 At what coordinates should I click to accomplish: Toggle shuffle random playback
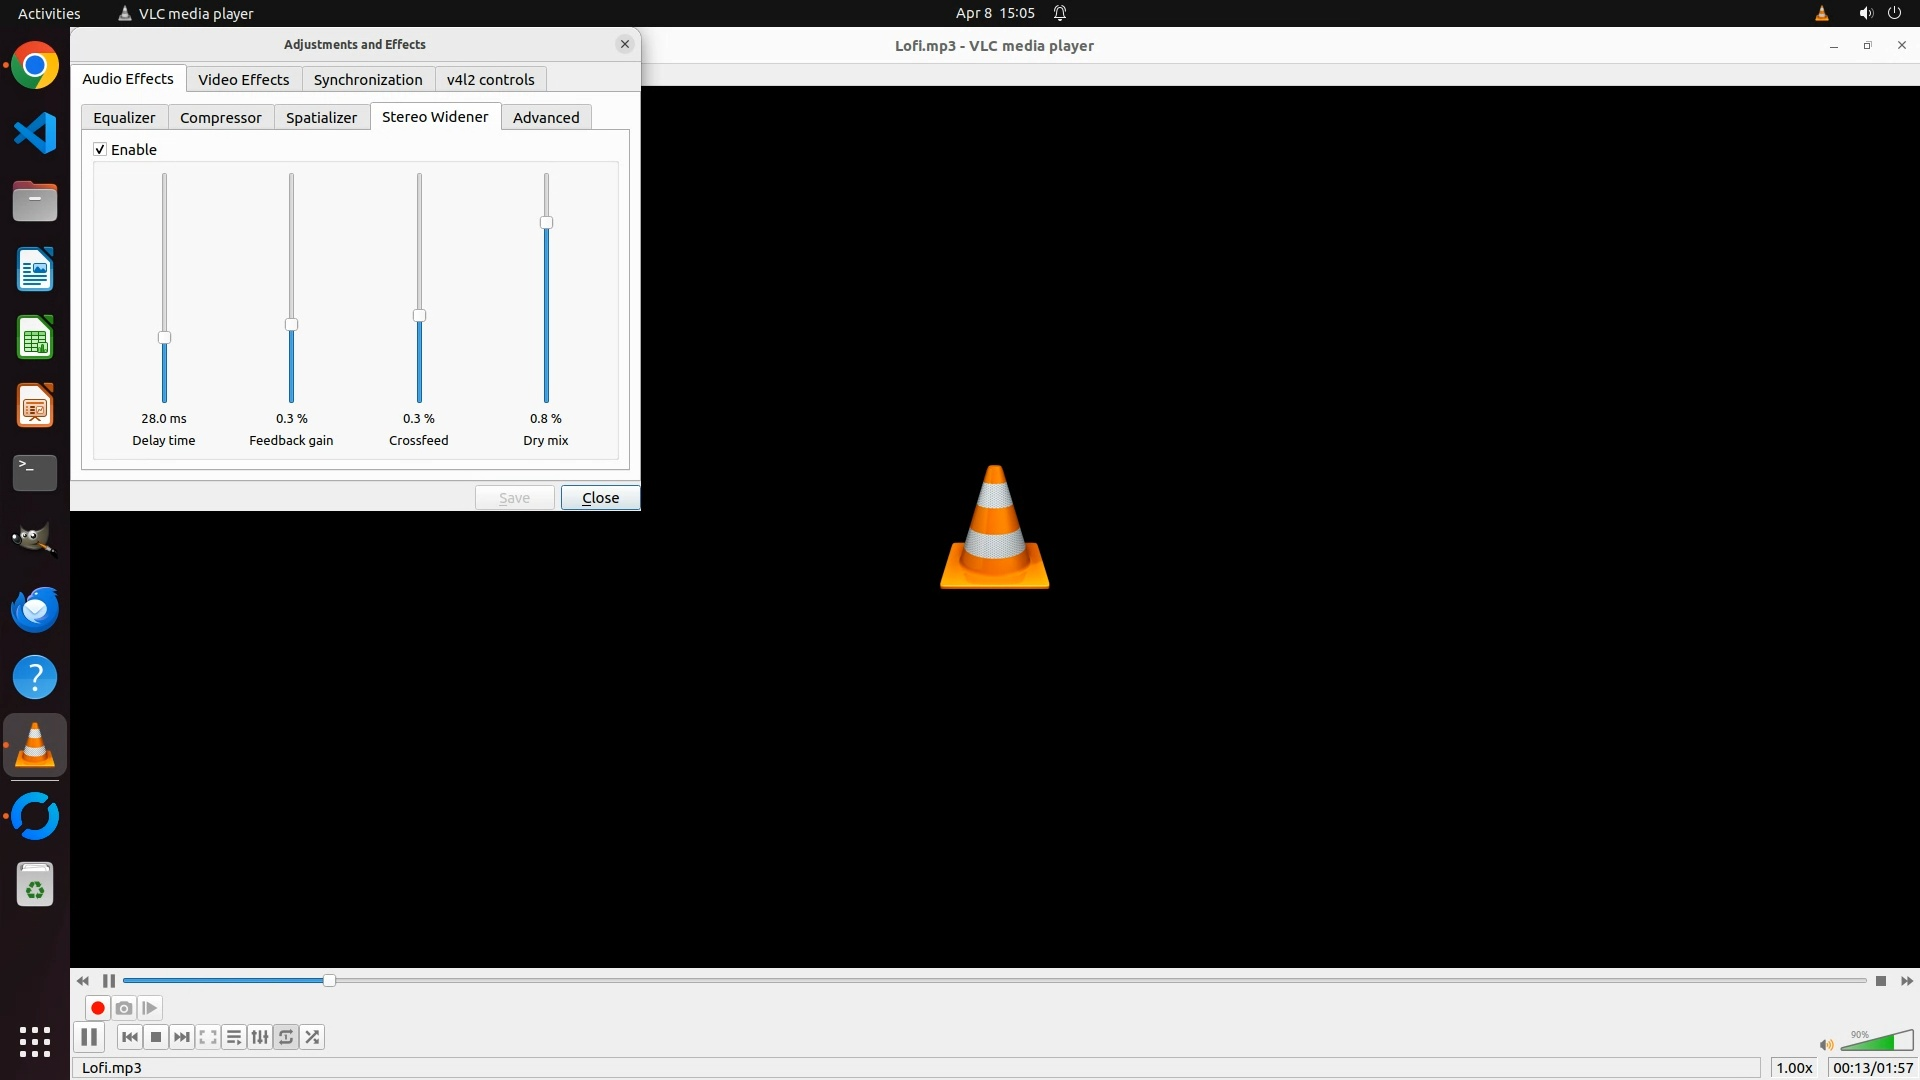(312, 1037)
